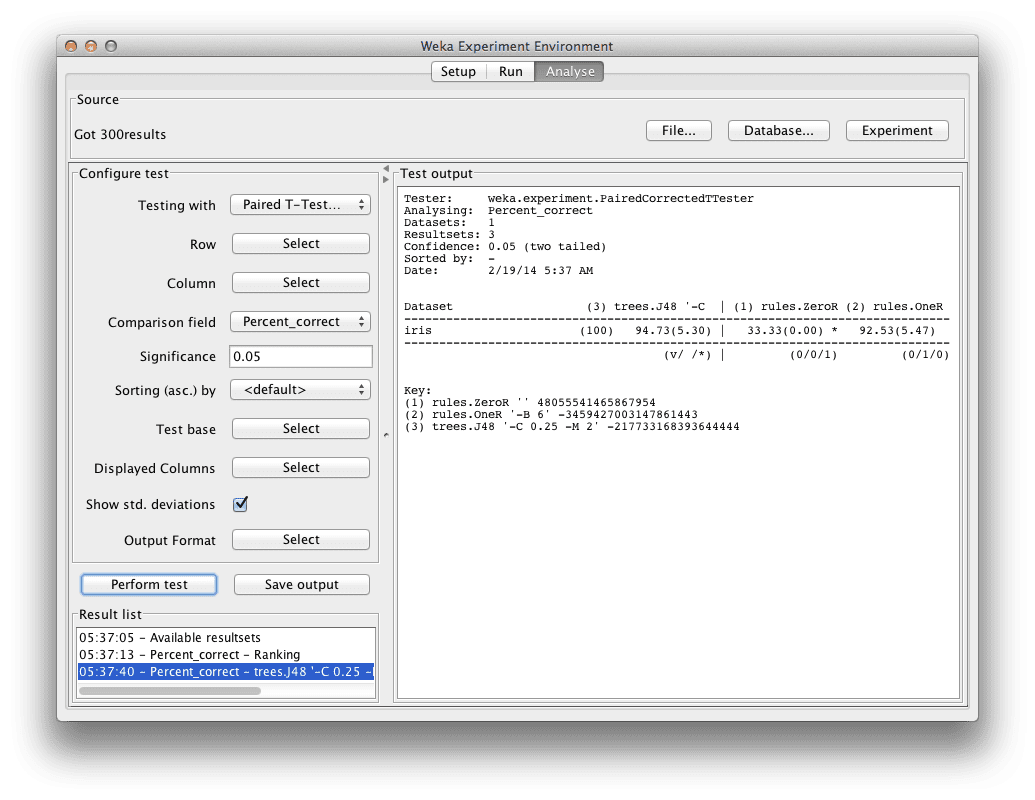The height and width of the screenshot is (800, 1035).
Task: Open the Run tab
Action: (510, 71)
